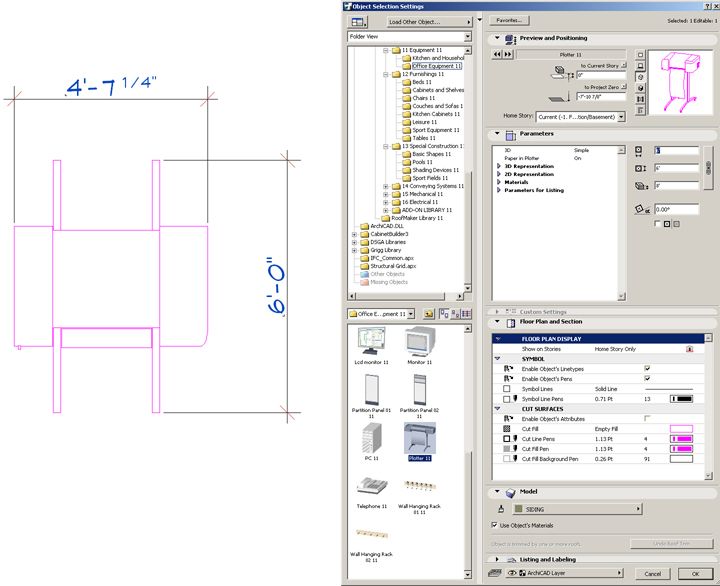Click the Floor Plan and Section panel icon
This screenshot has width=720, height=586.
[x=511, y=322]
